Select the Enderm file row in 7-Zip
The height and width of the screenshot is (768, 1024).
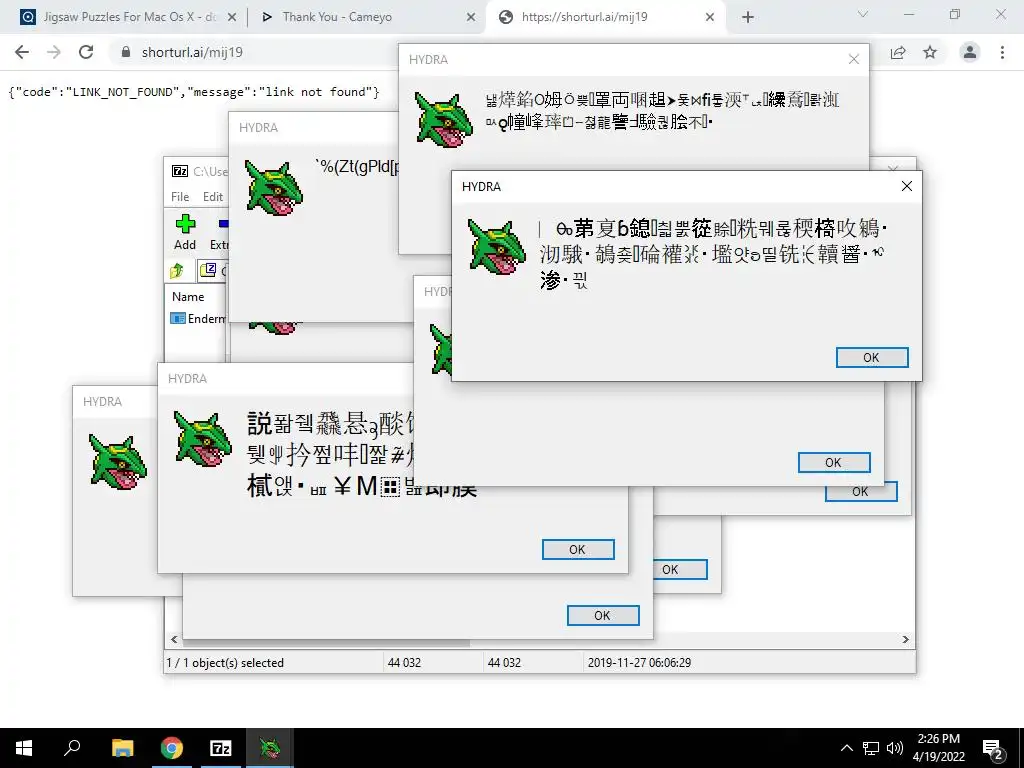[197, 319]
